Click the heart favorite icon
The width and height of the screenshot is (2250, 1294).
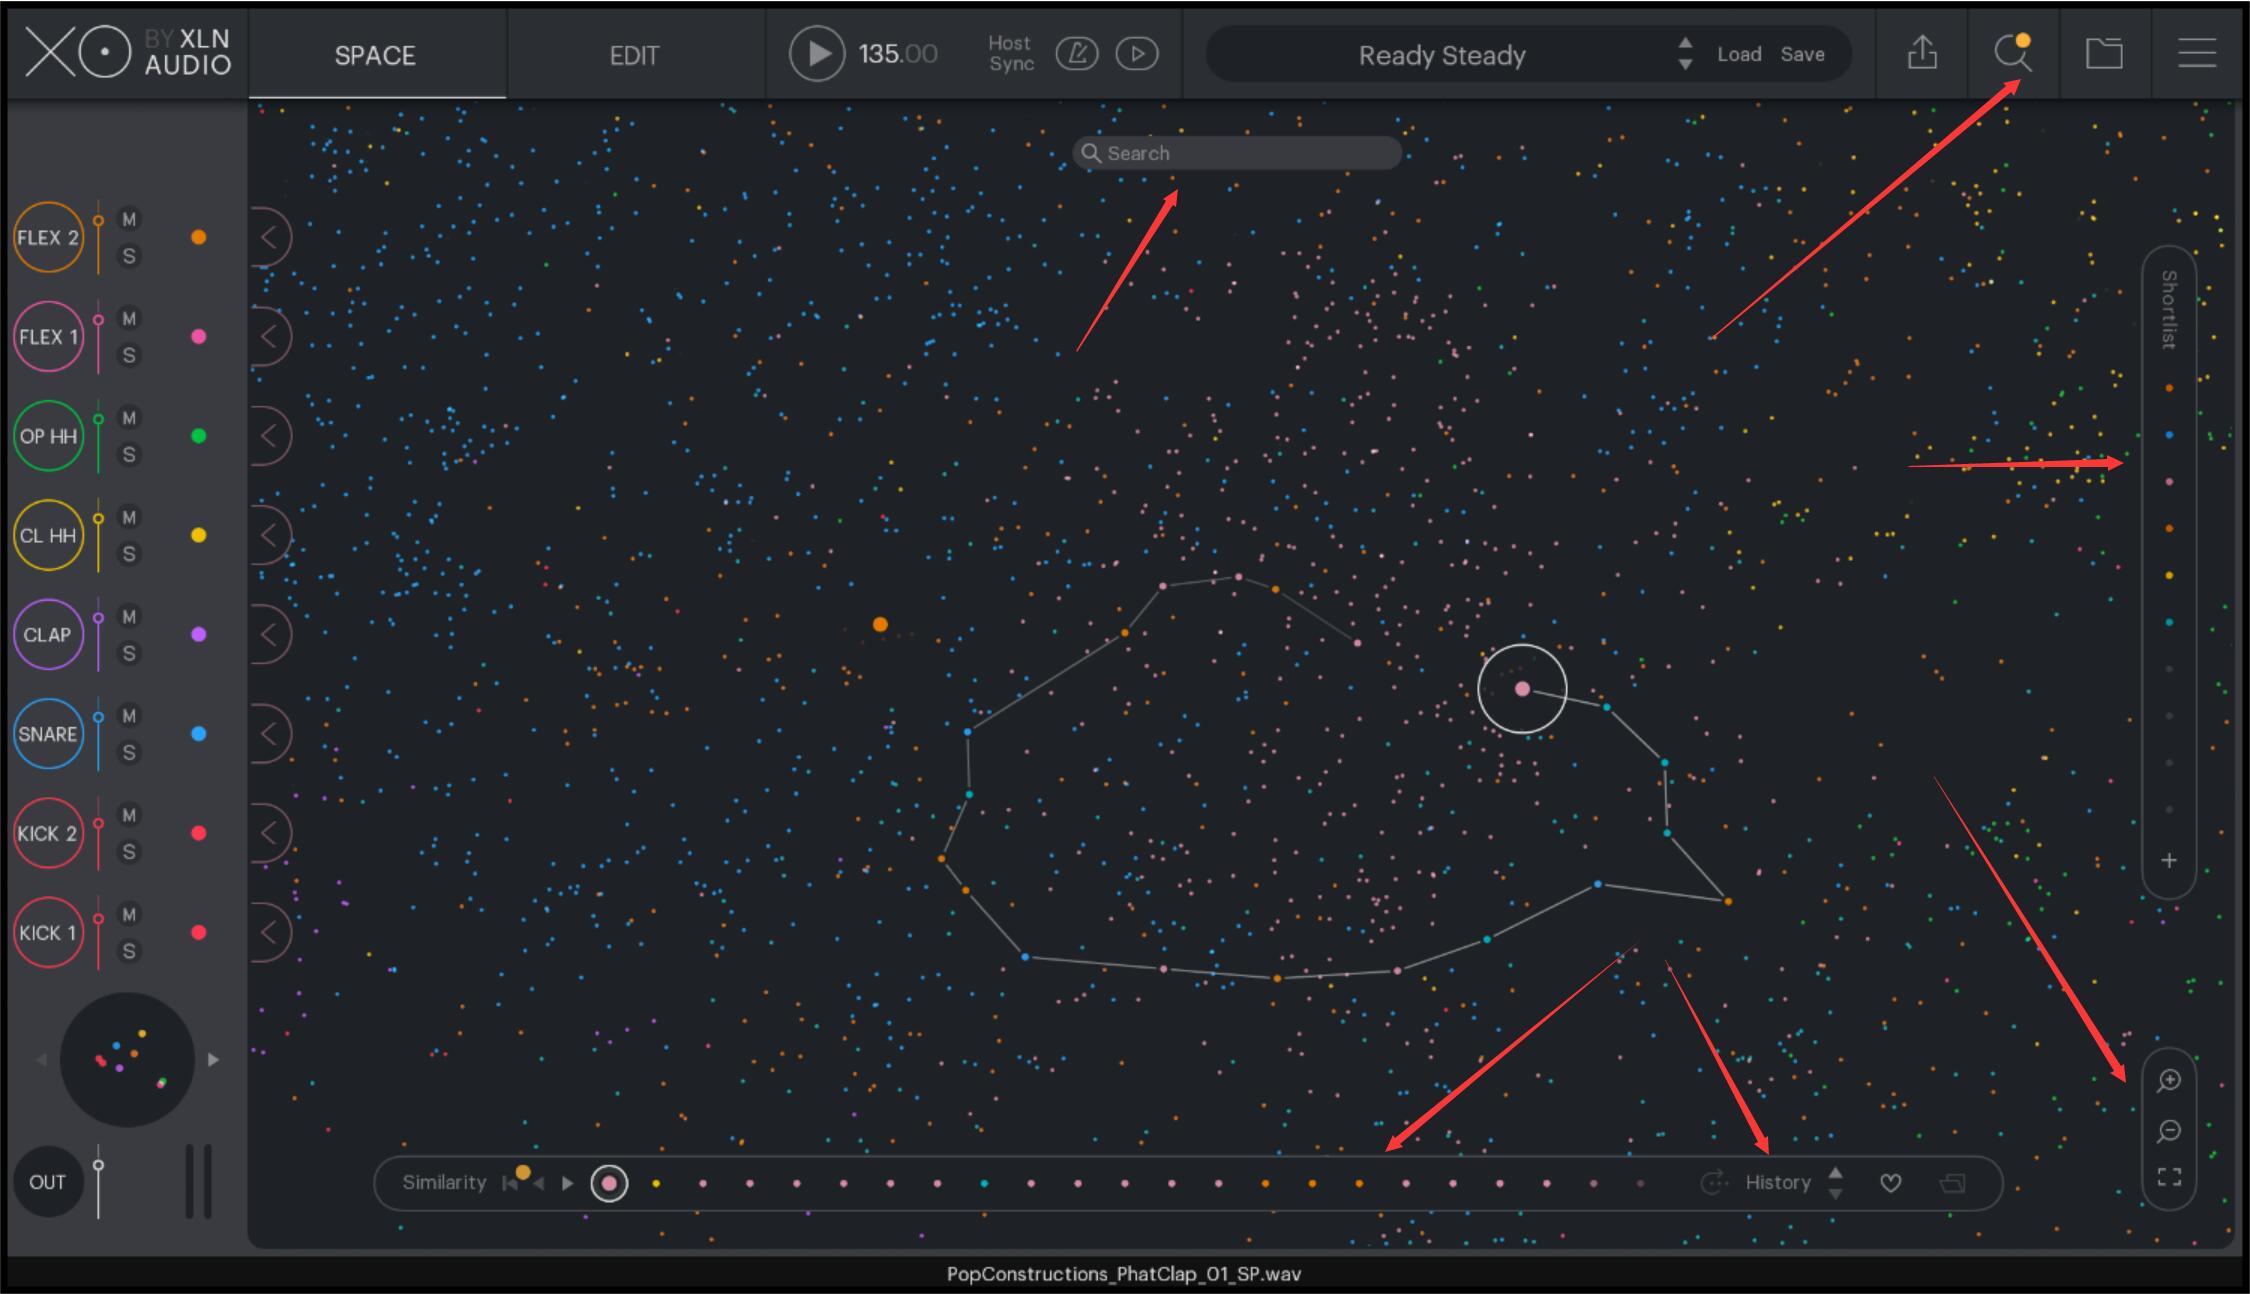pos(1890,1183)
